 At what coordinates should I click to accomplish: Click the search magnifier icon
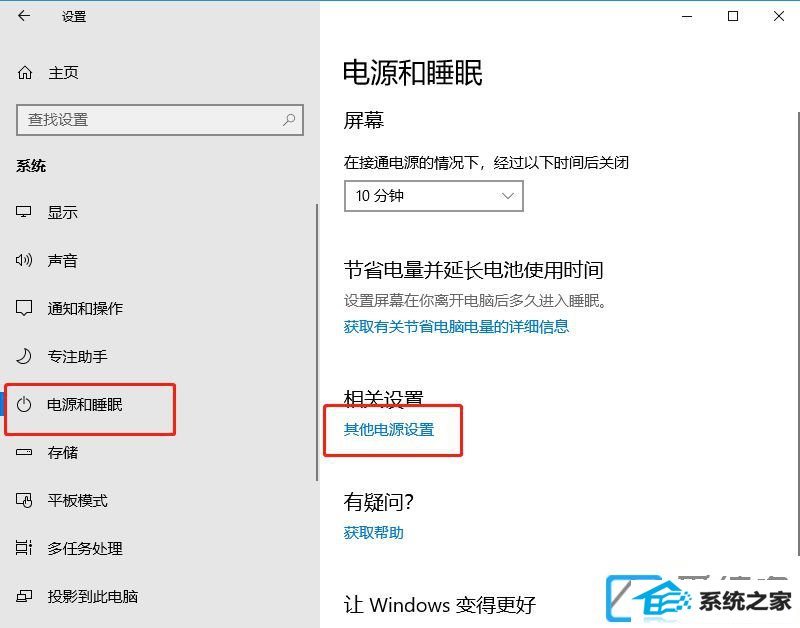pyautogui.click(x=289, y=120)
